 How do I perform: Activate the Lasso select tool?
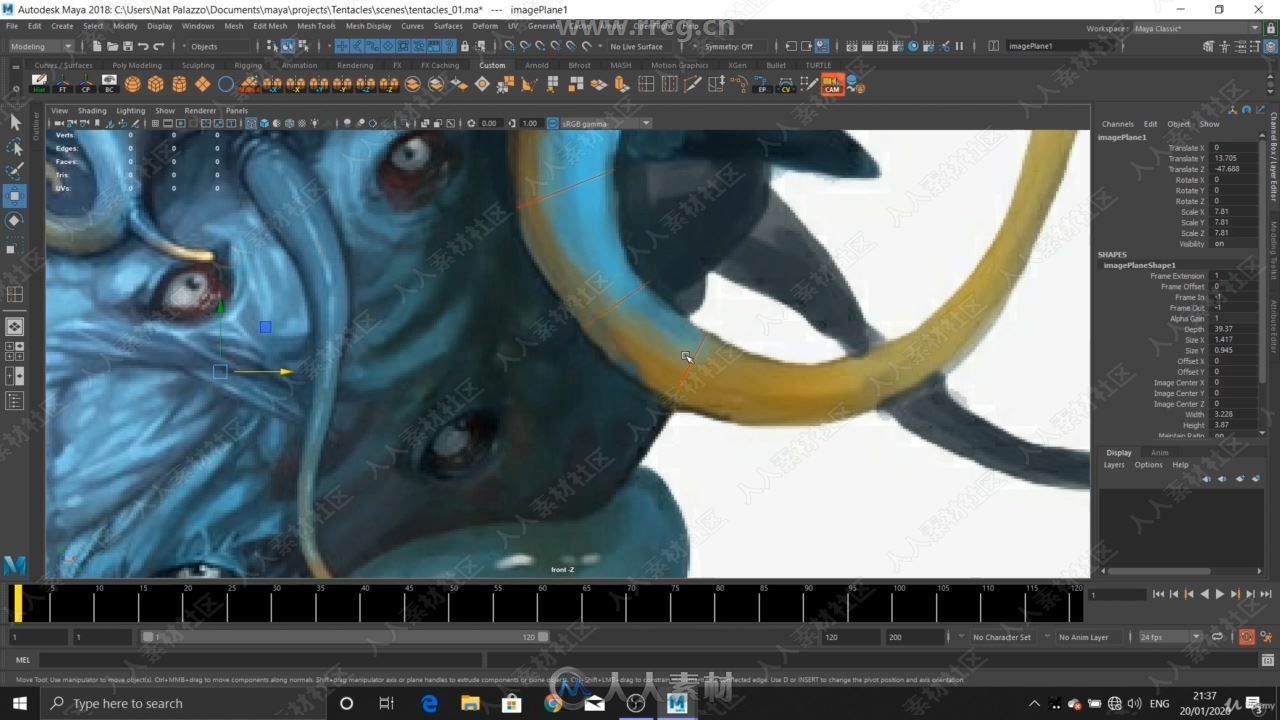point(15,147)
